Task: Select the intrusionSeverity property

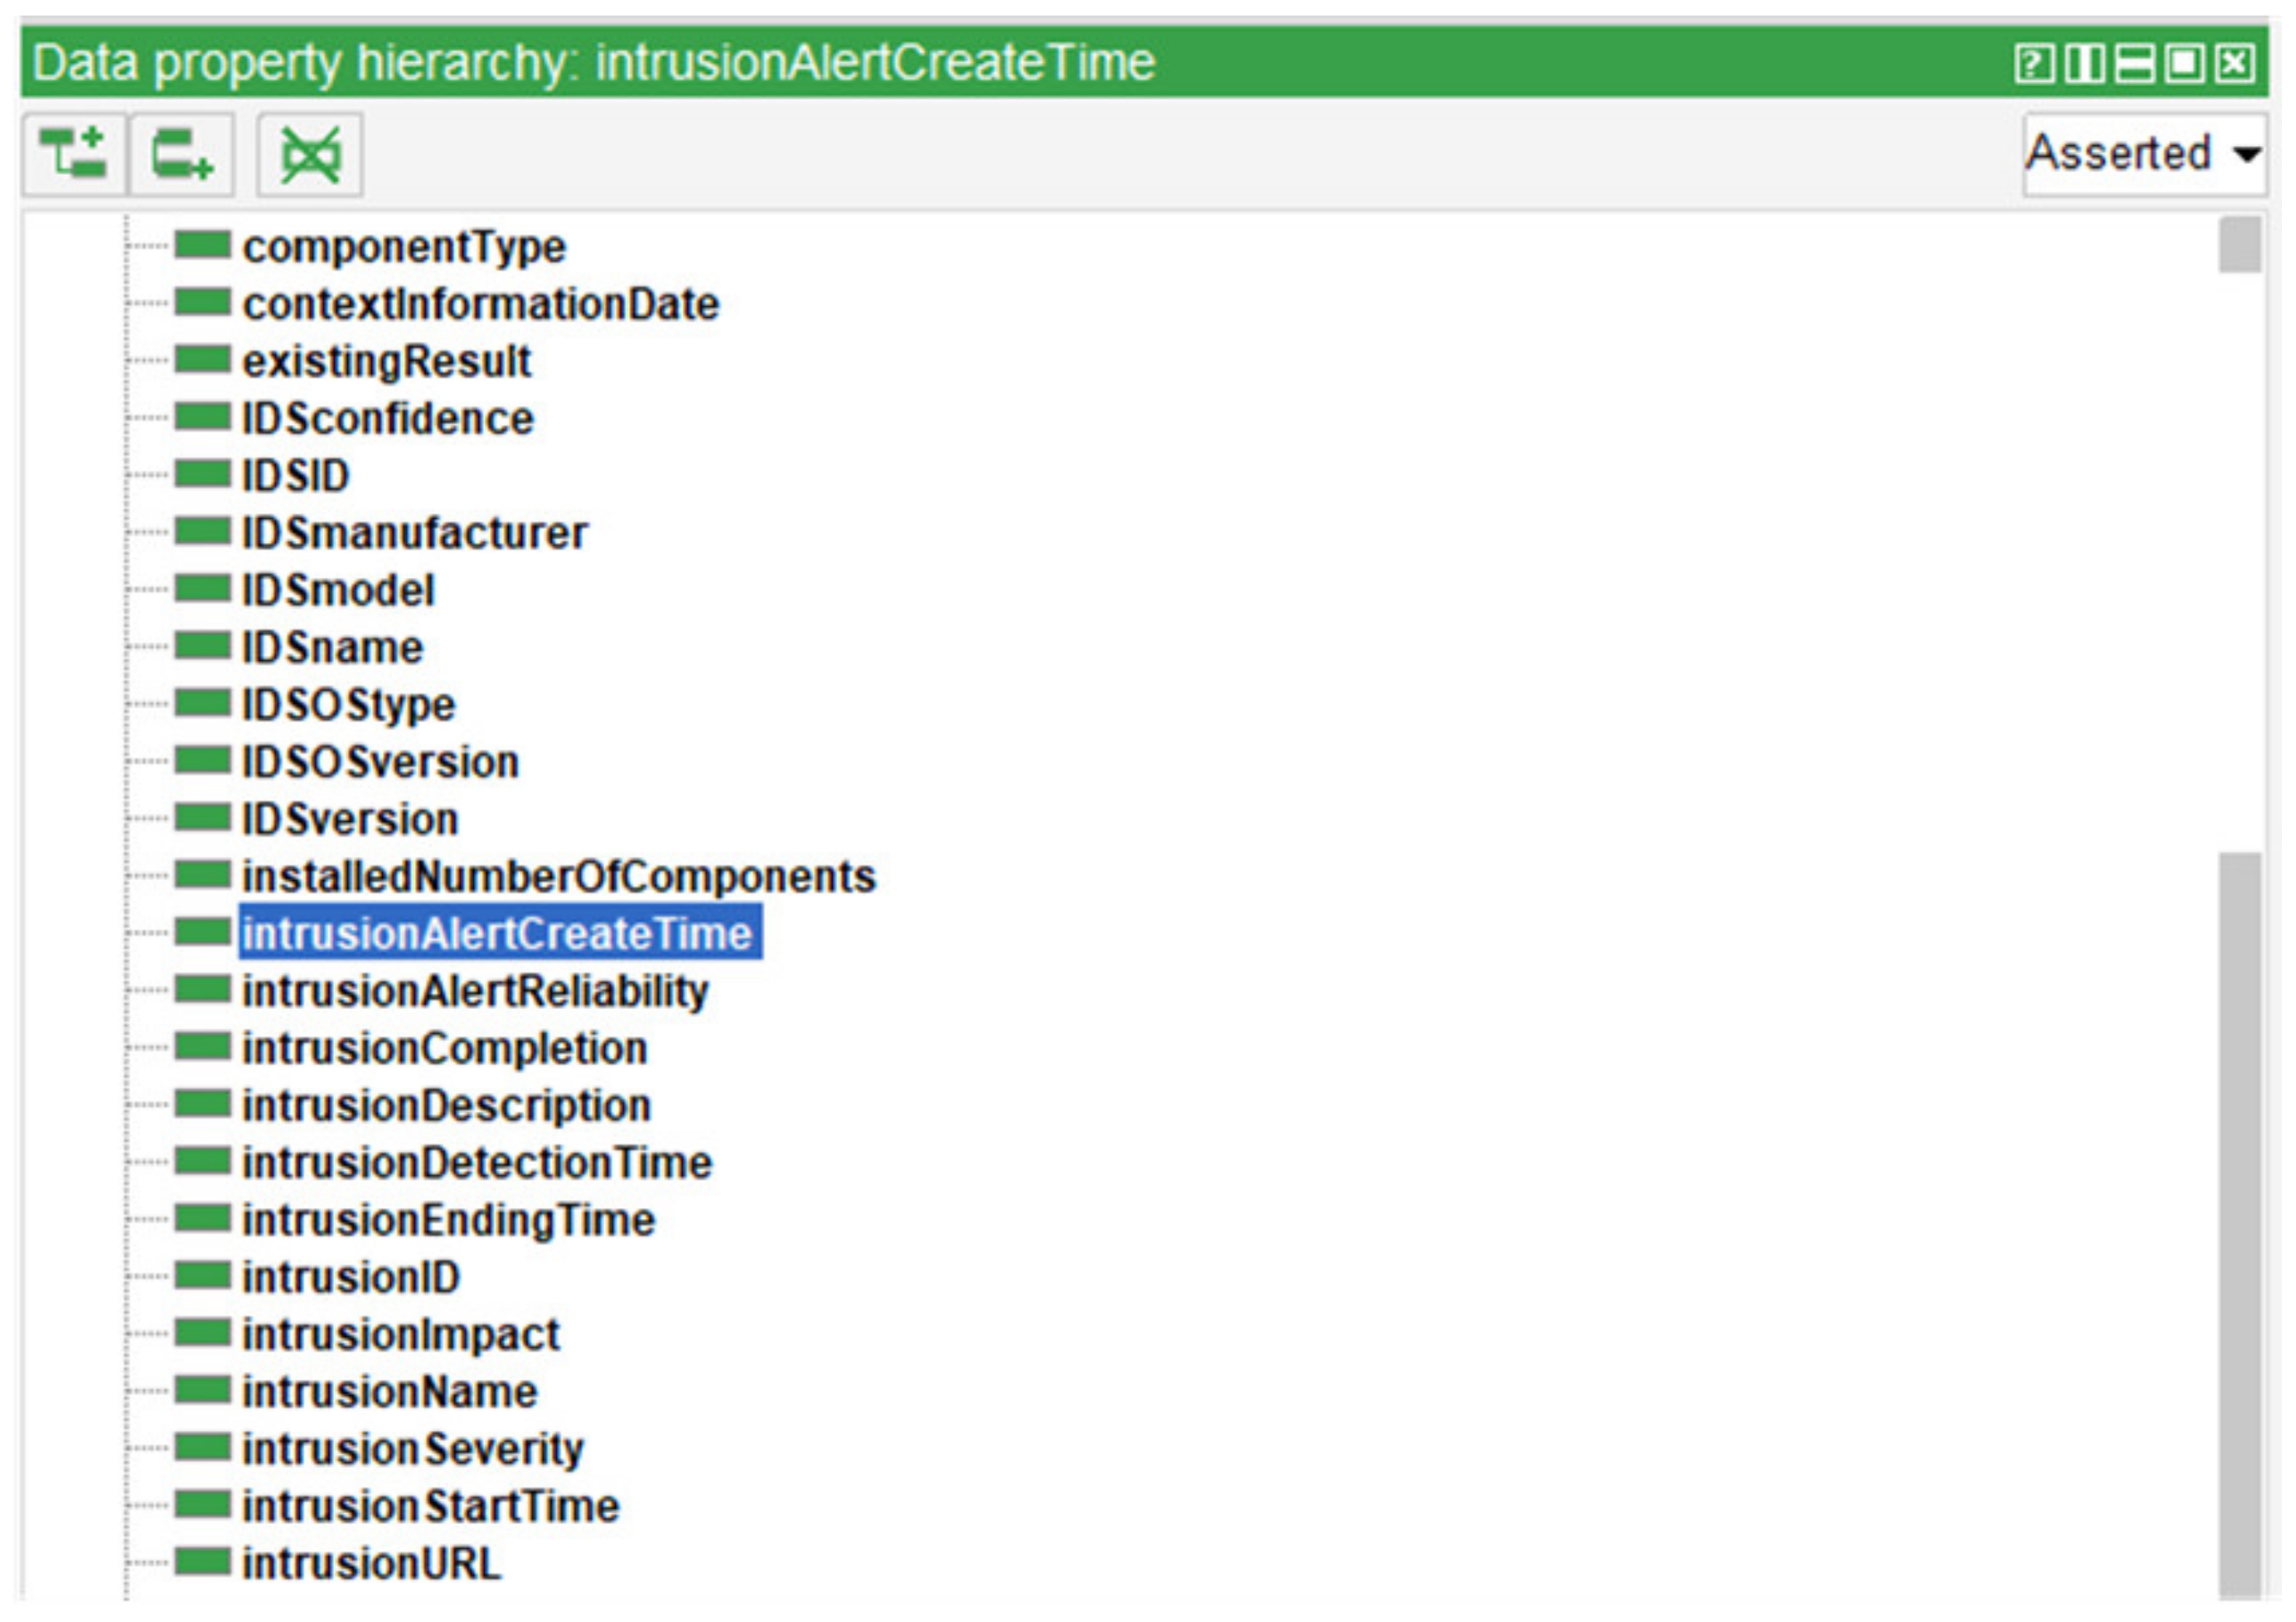Action: [x=413, y=1449]
